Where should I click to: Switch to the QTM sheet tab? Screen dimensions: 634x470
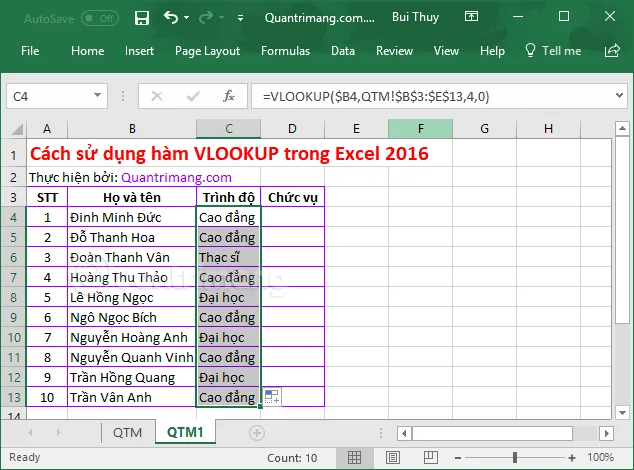[127, 432]
